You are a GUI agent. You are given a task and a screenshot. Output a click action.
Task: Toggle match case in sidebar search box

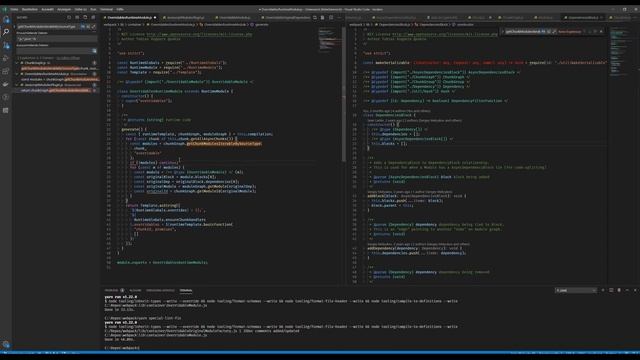83,27
